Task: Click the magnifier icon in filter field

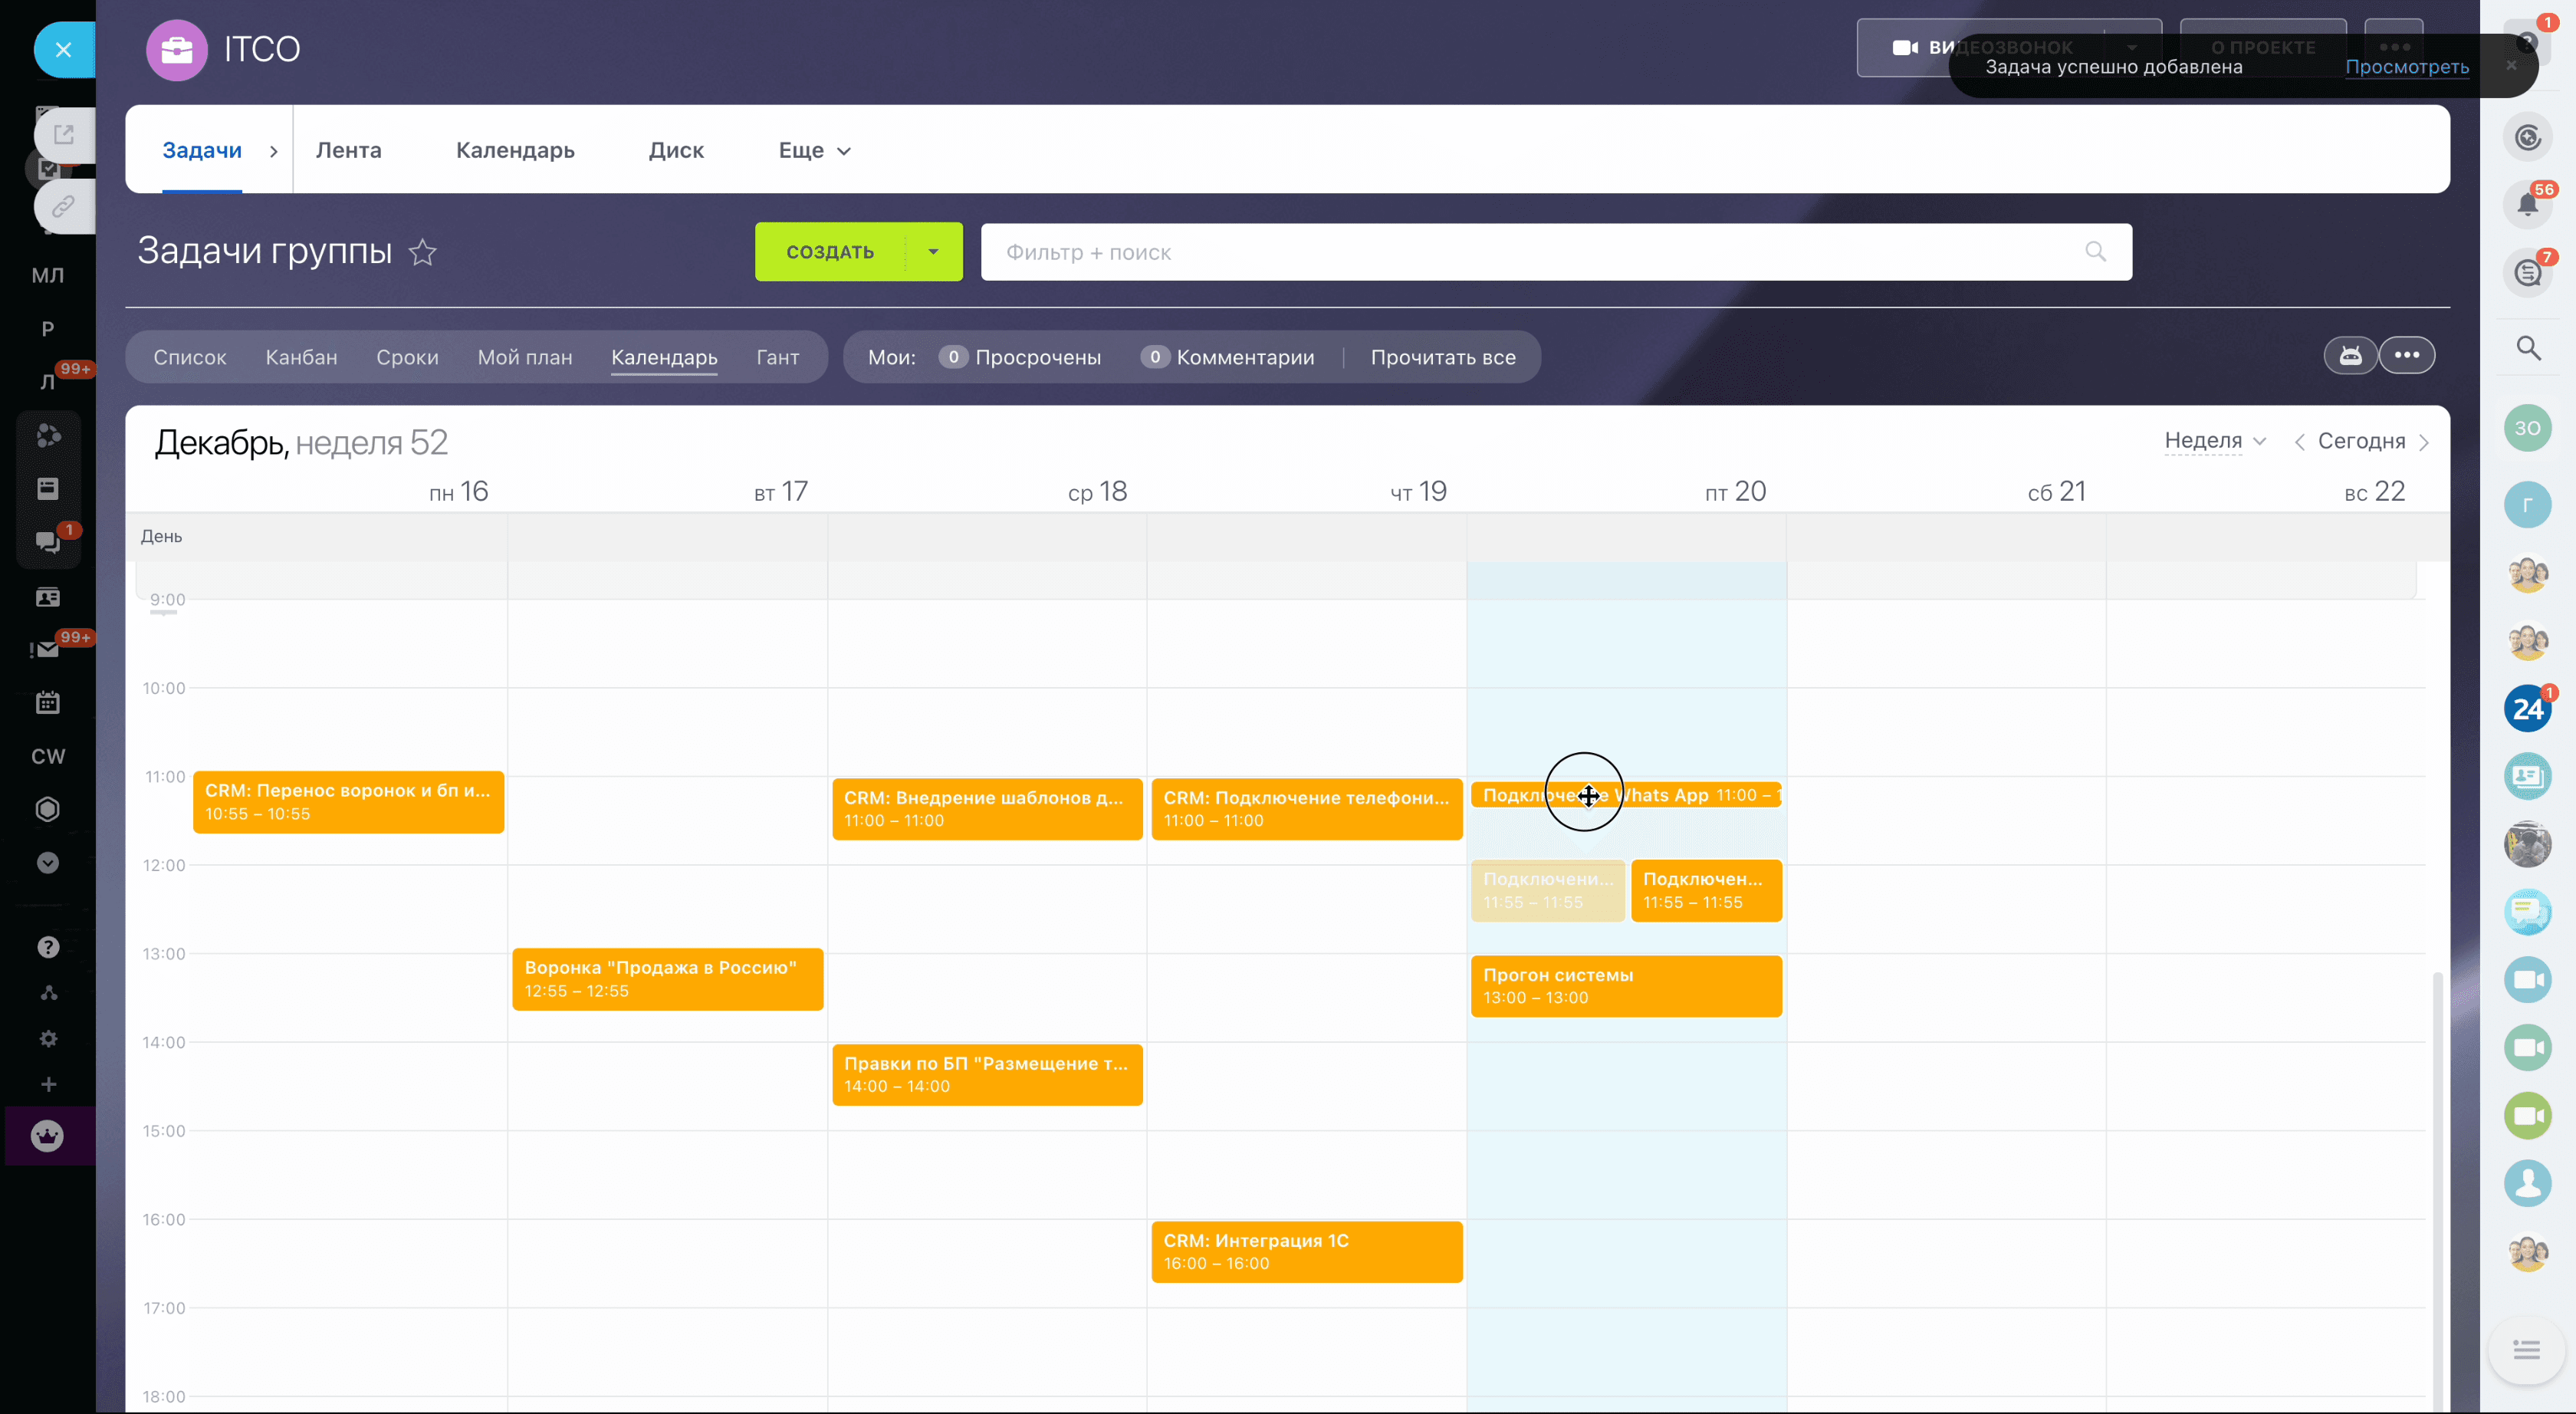Action: pyautogui.click(x=2096, y=252)
